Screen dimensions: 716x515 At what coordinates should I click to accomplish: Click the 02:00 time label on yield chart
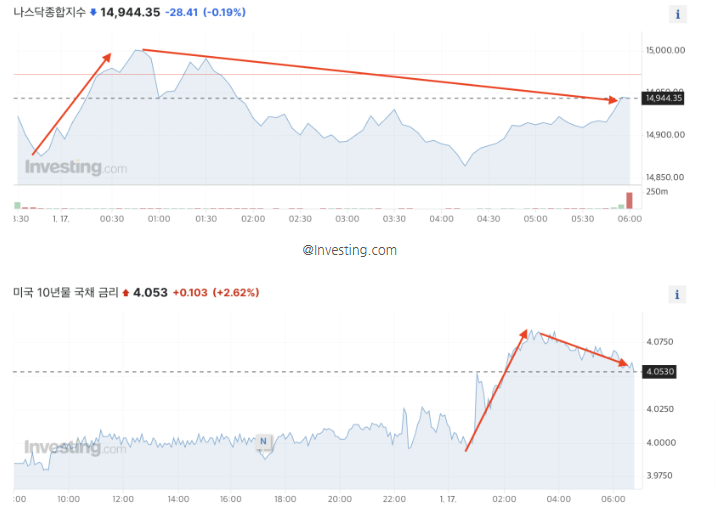(504, 499)
